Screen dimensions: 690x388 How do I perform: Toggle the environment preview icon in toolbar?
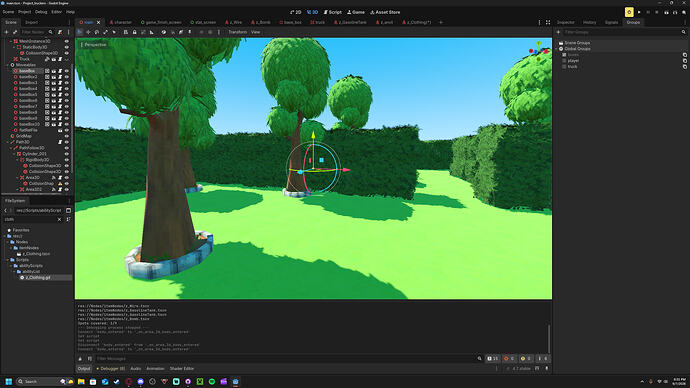point(210,32)
